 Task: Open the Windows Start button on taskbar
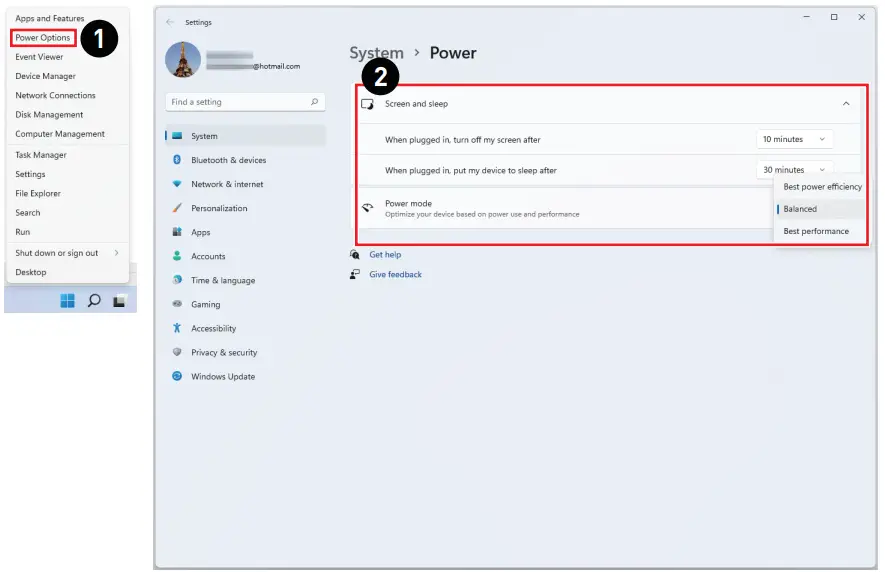point(68,300)
